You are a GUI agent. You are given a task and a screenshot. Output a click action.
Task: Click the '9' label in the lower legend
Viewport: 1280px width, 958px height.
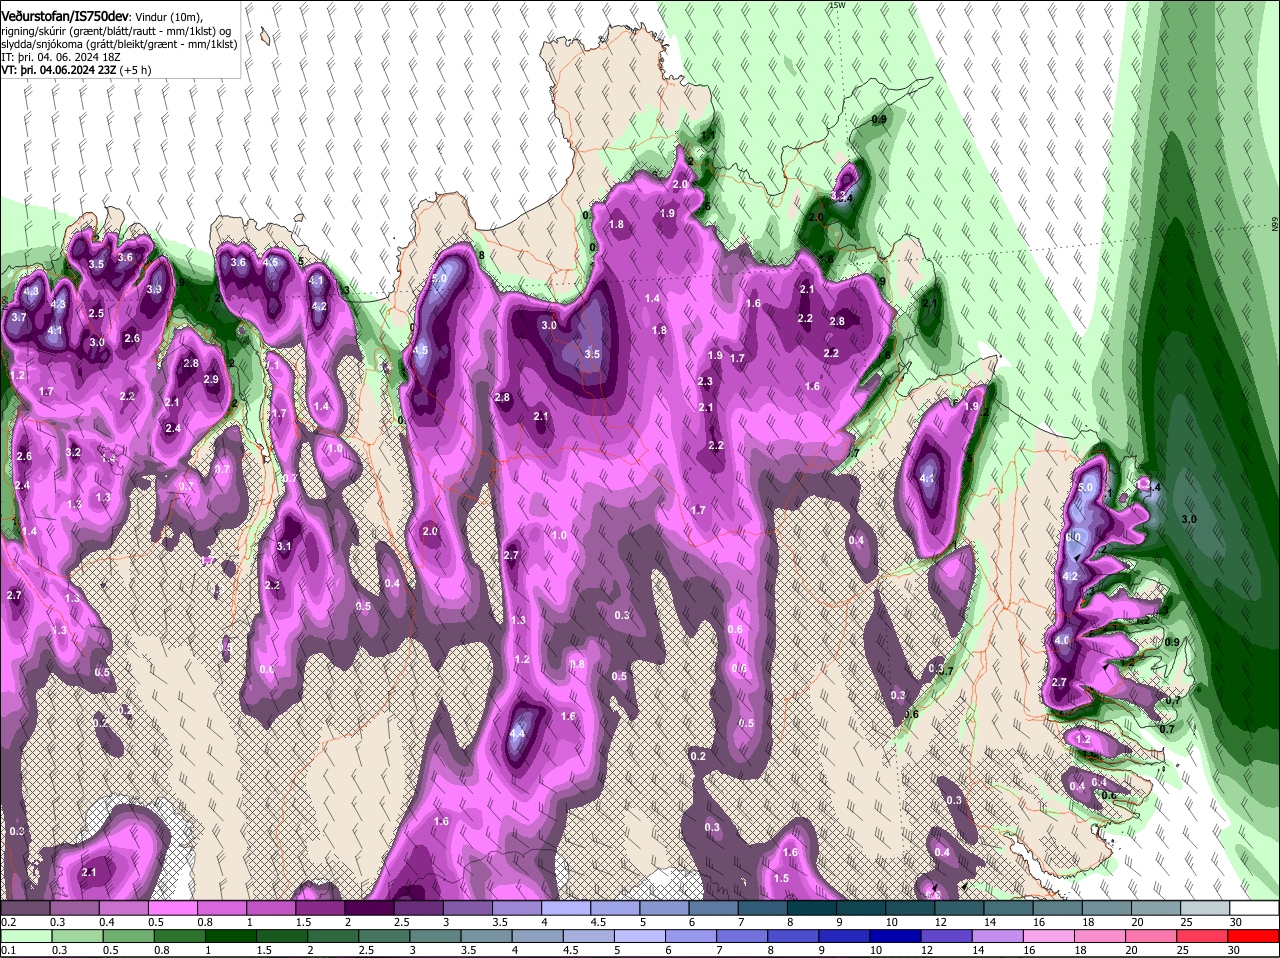(x=822, y=950)
